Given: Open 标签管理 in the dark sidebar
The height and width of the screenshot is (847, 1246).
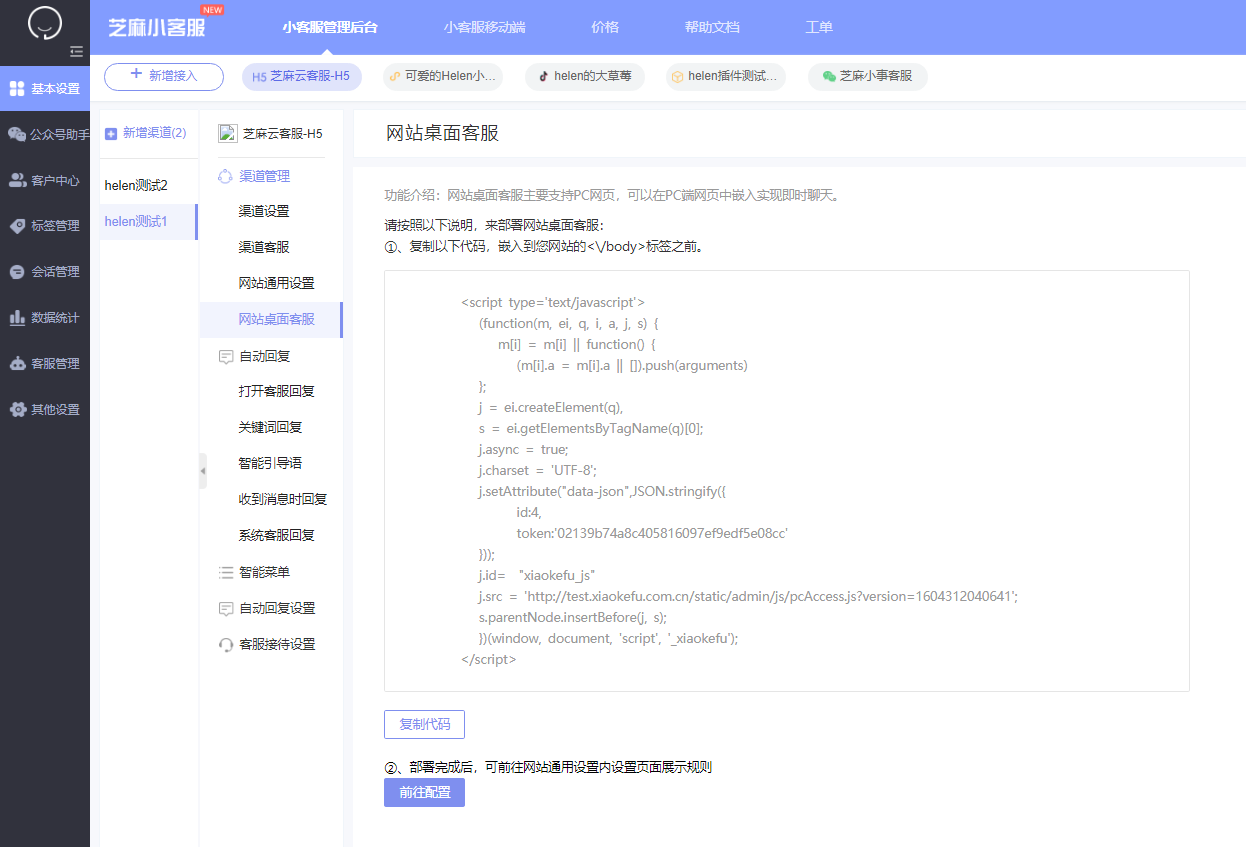Looking at the screenshot, I should (45, 226).
